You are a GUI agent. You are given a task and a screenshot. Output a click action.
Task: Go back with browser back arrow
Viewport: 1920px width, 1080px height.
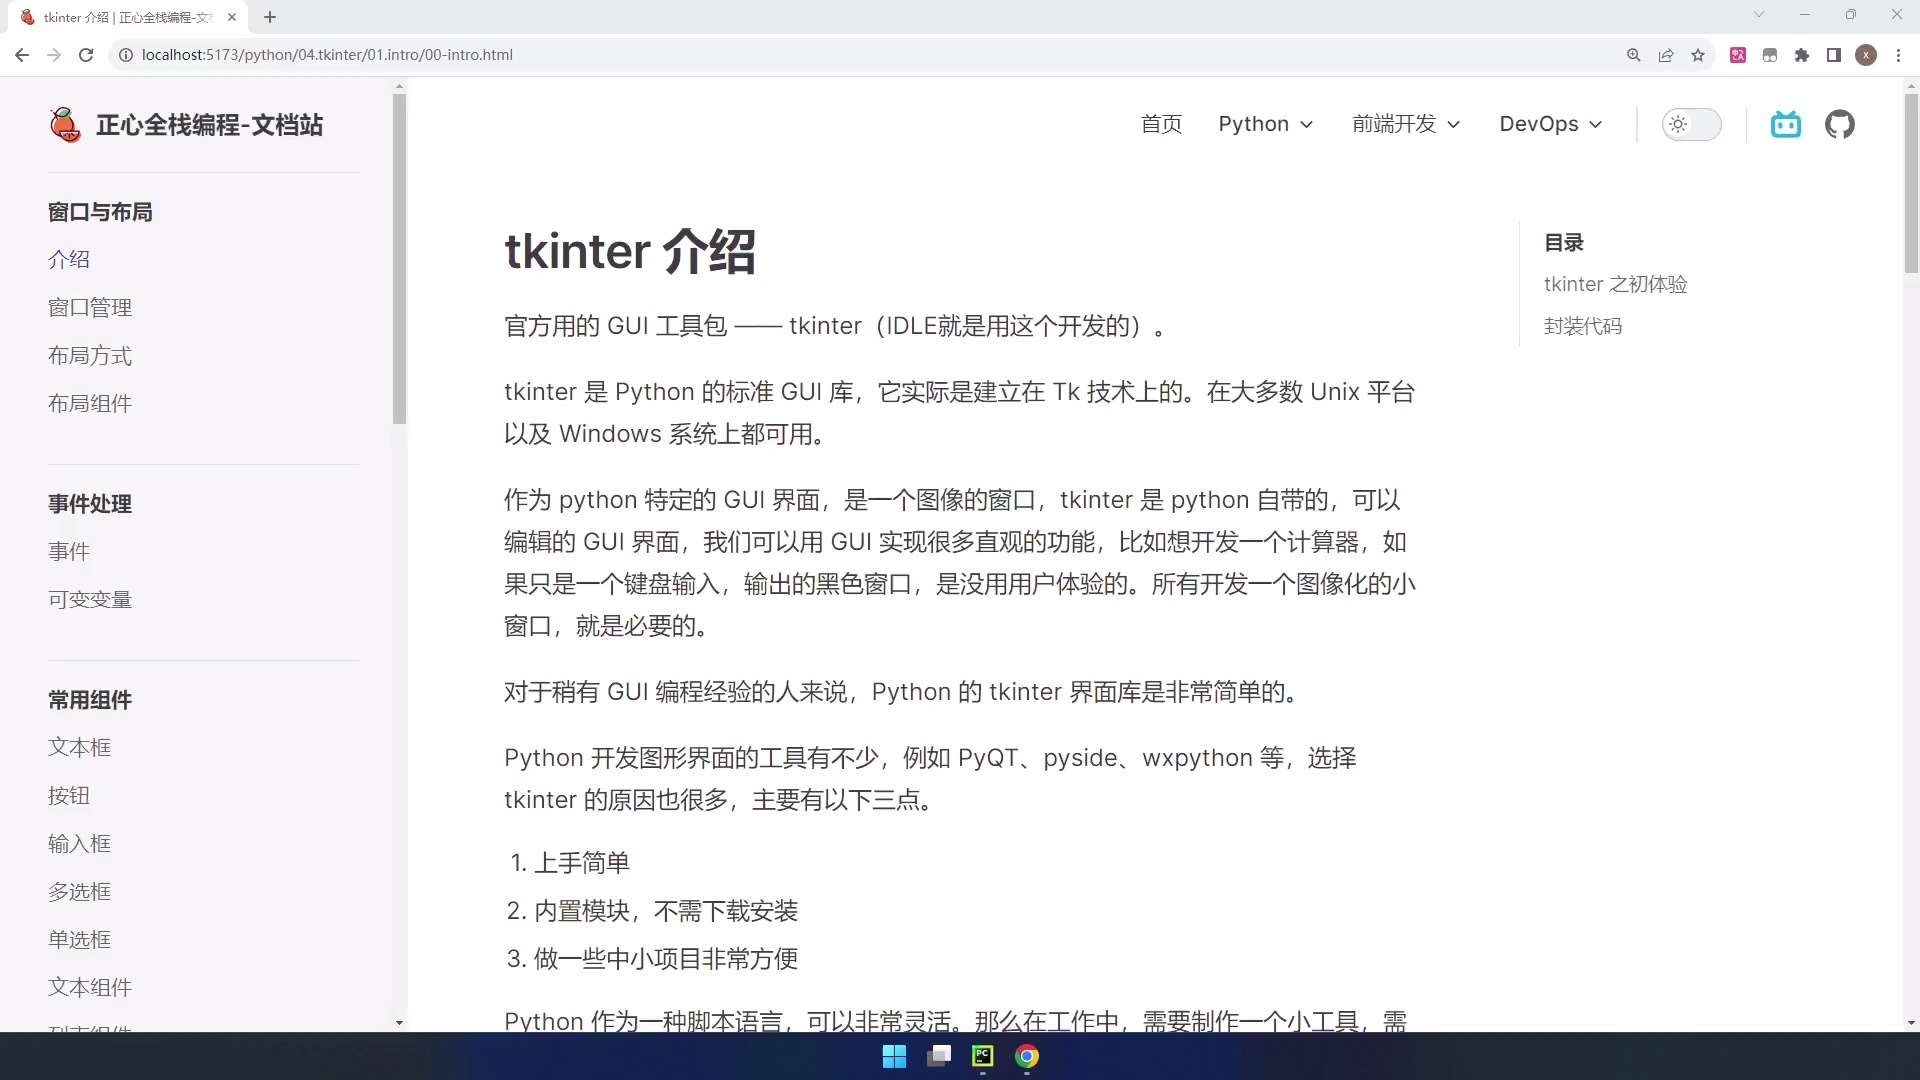(22, 55)
